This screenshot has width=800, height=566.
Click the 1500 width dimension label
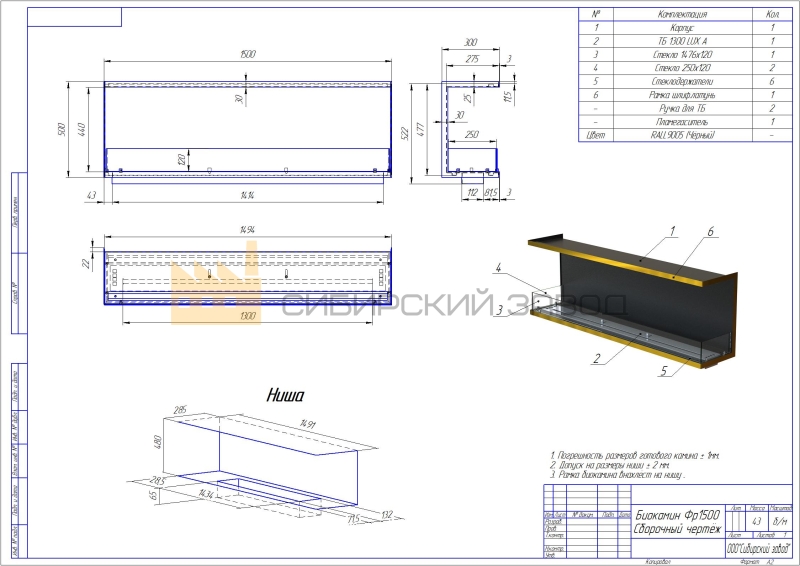[x=247, y=53]
